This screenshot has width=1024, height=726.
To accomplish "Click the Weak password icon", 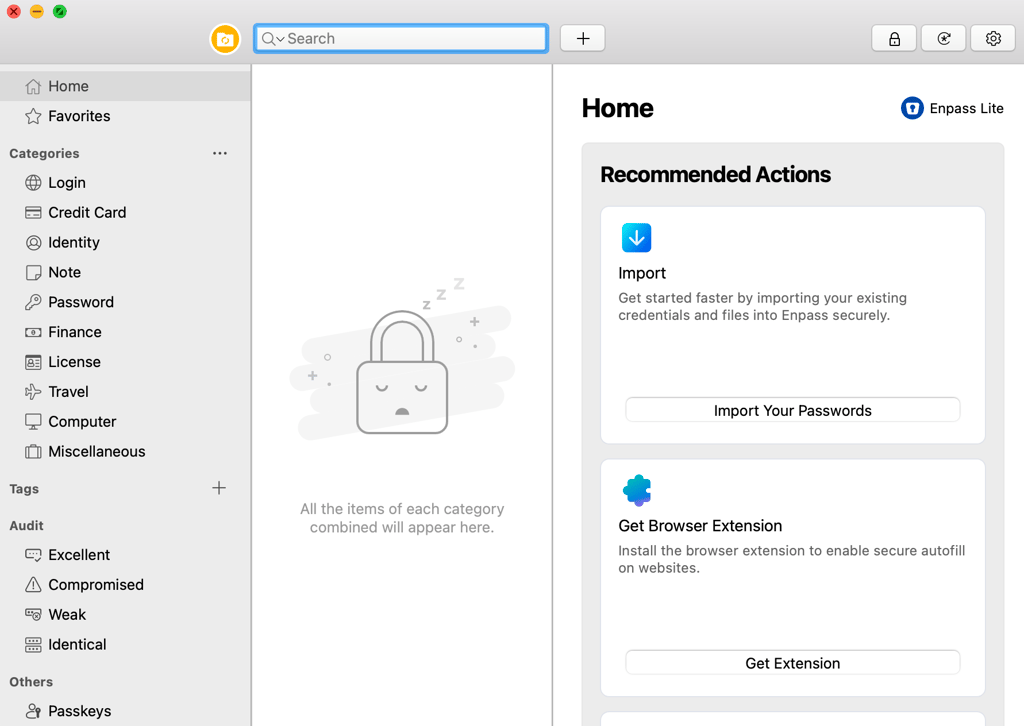I will [33, 614].
